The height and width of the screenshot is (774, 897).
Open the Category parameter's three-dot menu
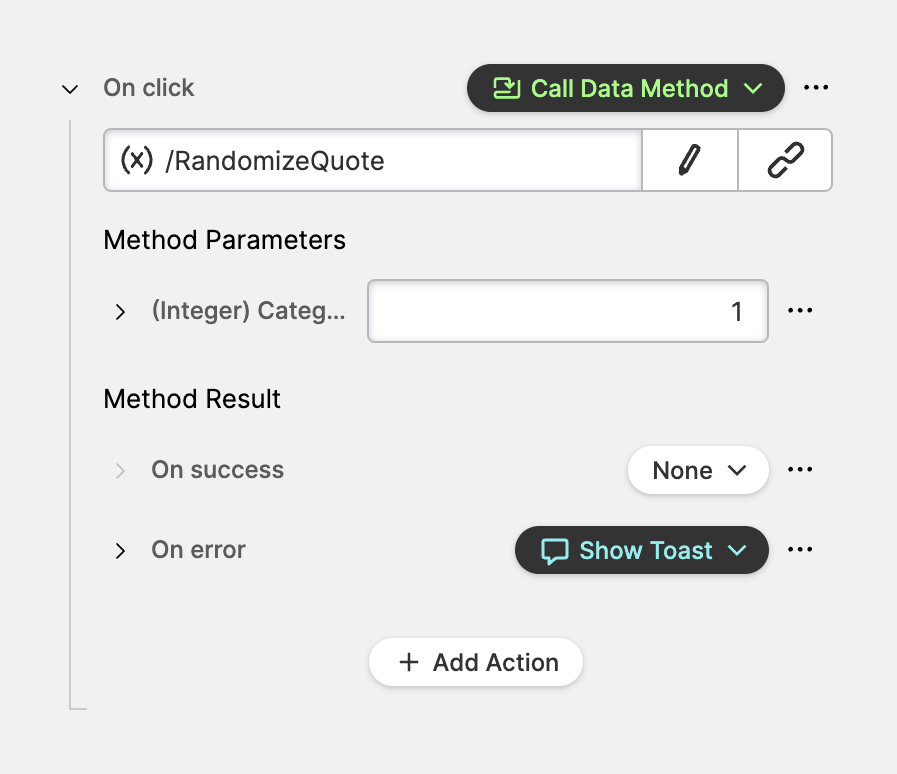click(x=800, y=311)
